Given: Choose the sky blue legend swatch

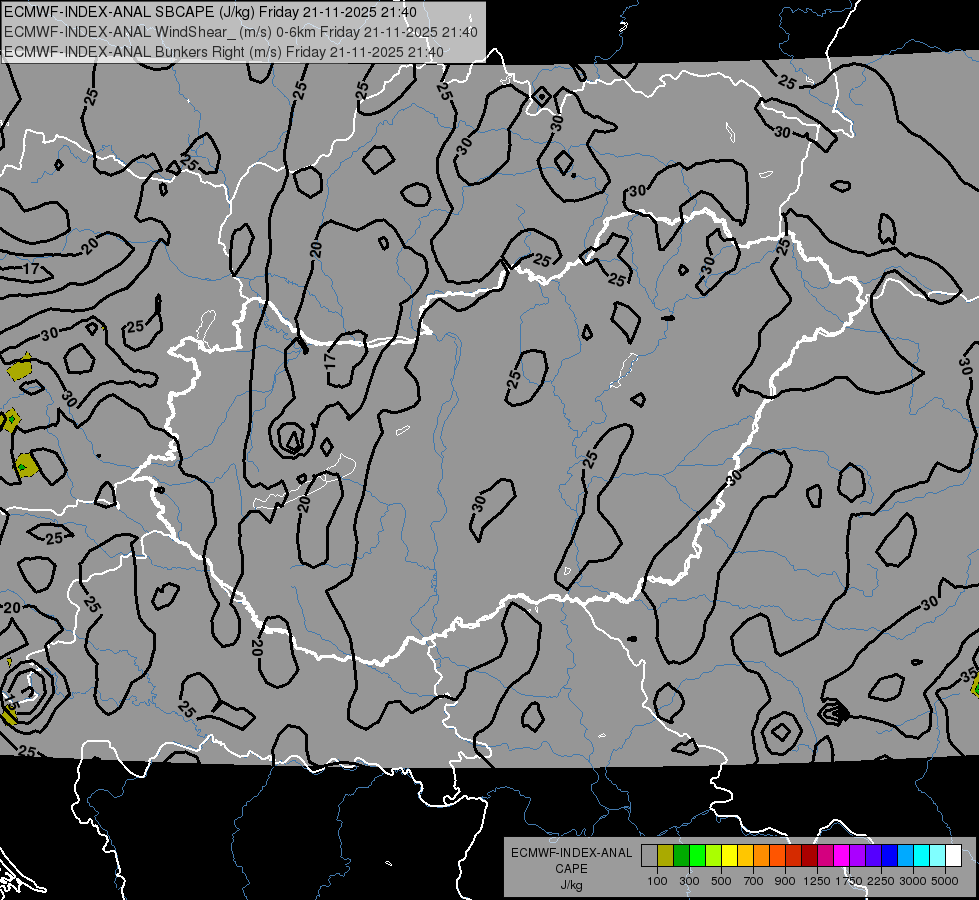Looking at the screenshot, I should coord(906,856).
